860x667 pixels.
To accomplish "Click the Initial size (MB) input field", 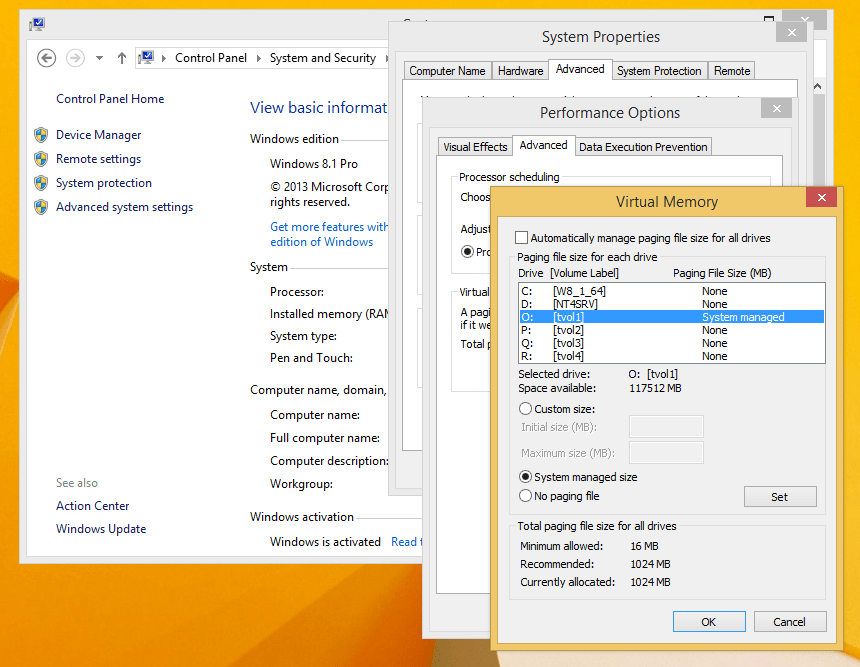I will 666,426.
